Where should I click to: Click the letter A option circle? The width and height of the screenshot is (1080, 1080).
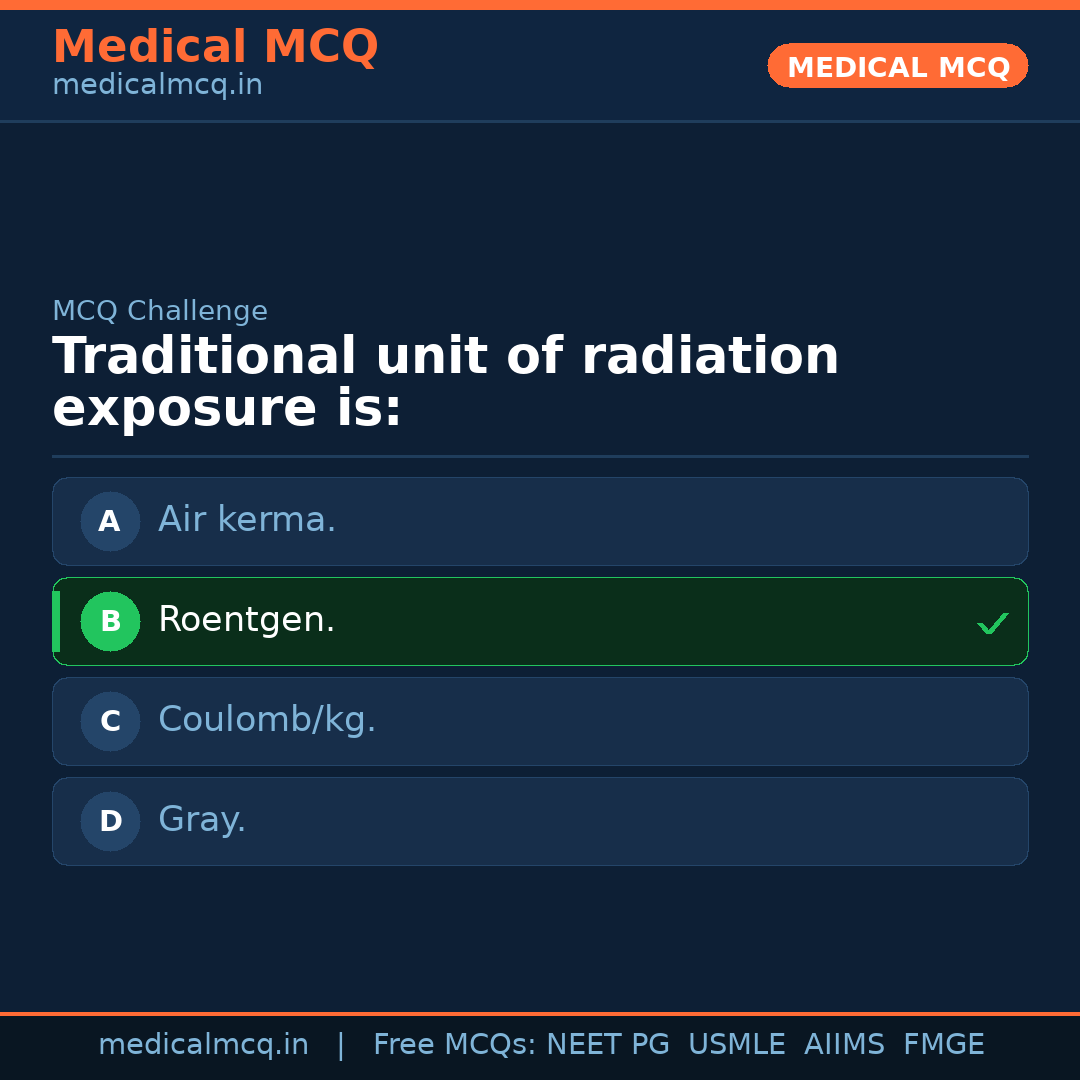point(110,521)
